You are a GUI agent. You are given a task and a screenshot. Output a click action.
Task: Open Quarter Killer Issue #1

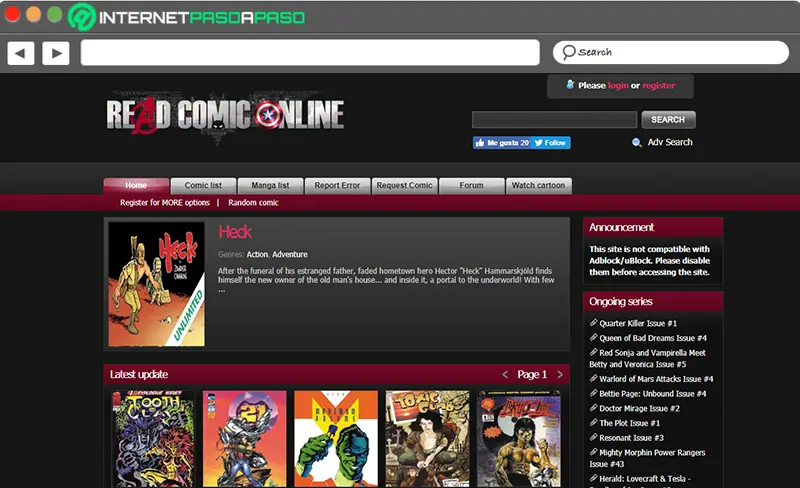pos(638,323)
